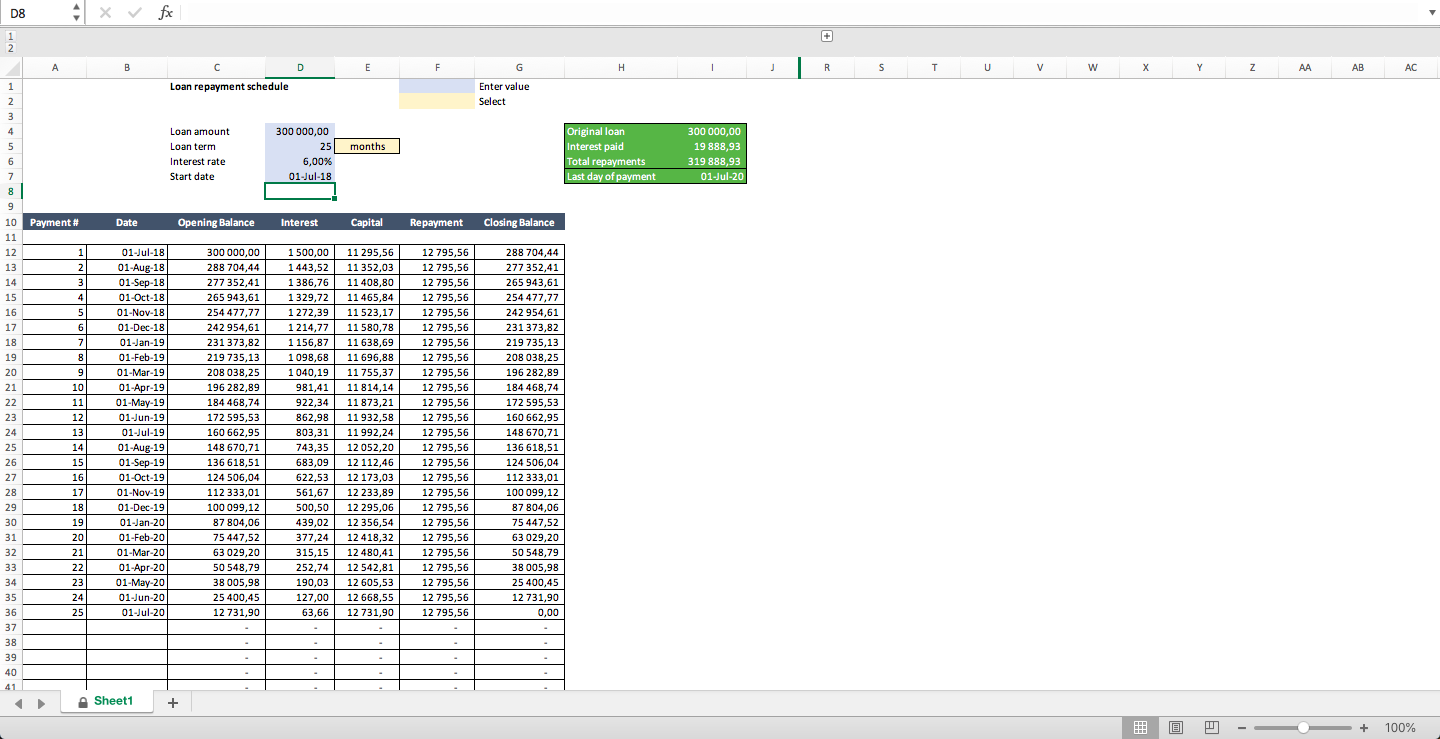
Task: Add a new worksheet with the plus button
Action: pos(171,702)
